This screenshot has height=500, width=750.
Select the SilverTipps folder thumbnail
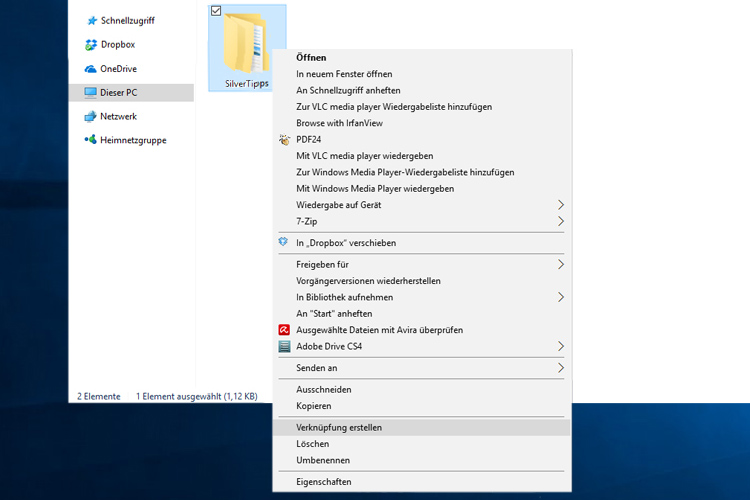[x=246, y=43]
